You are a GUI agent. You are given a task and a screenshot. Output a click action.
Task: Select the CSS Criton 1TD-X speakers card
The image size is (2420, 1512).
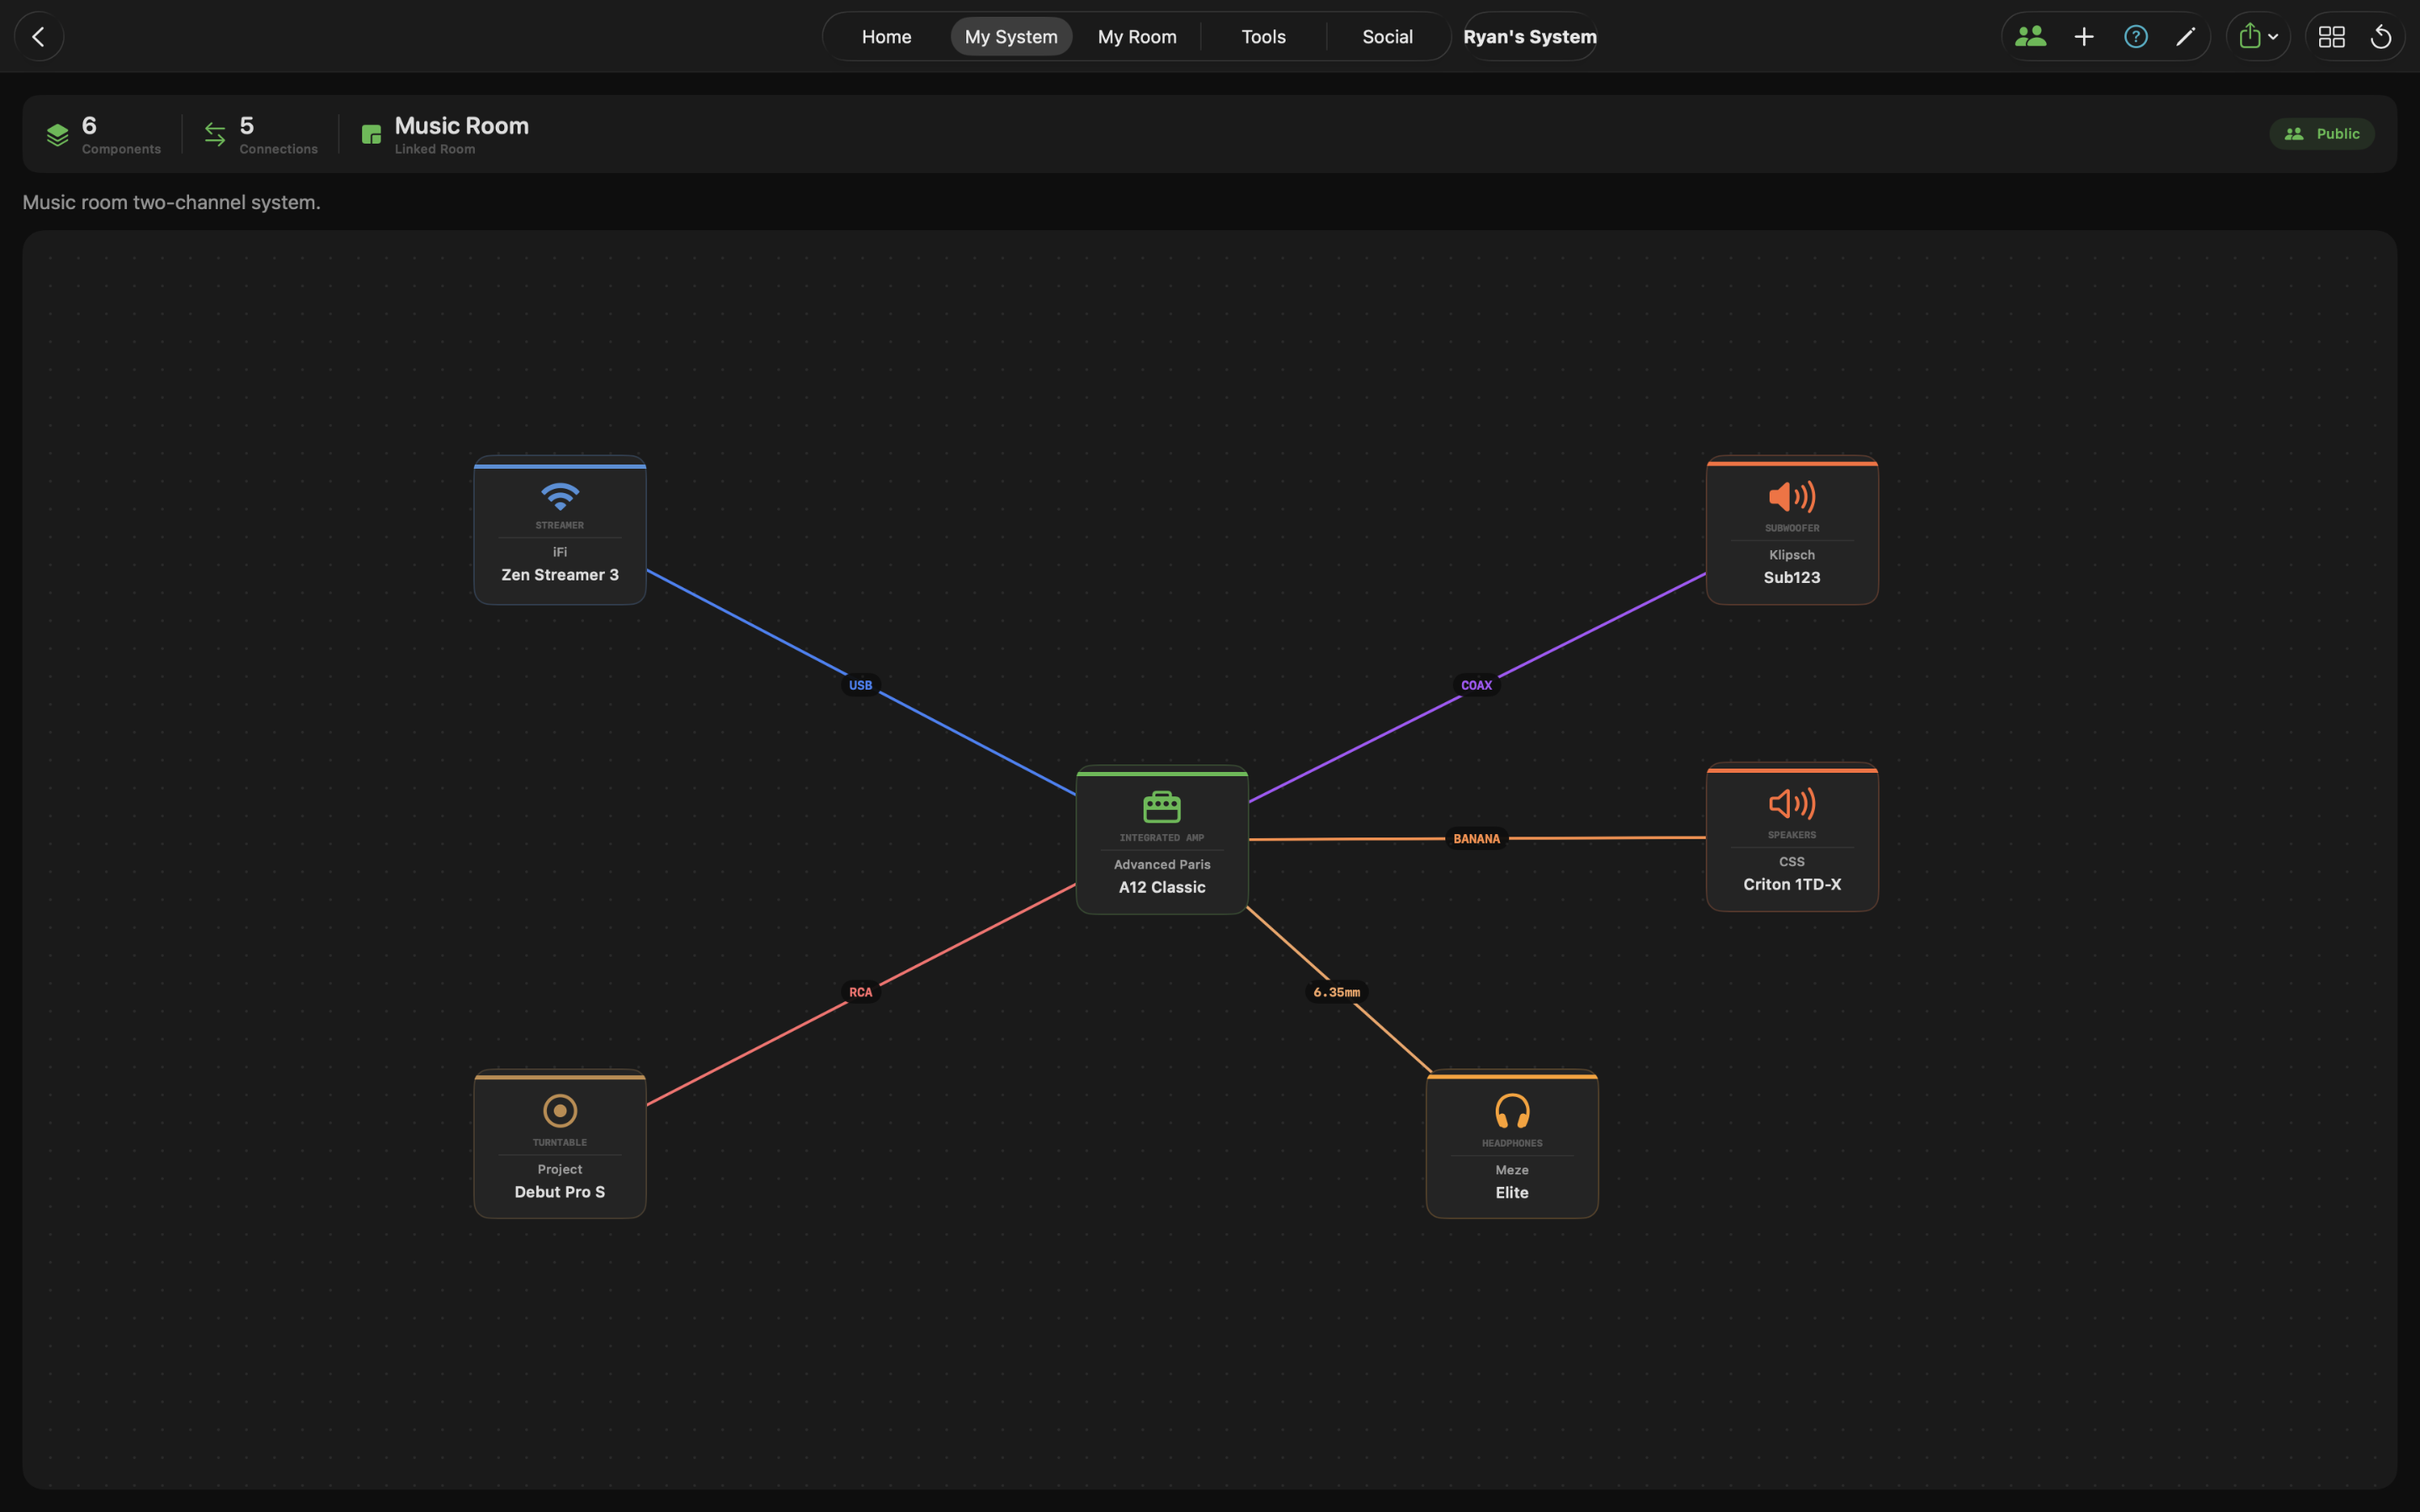[1791, 837]
